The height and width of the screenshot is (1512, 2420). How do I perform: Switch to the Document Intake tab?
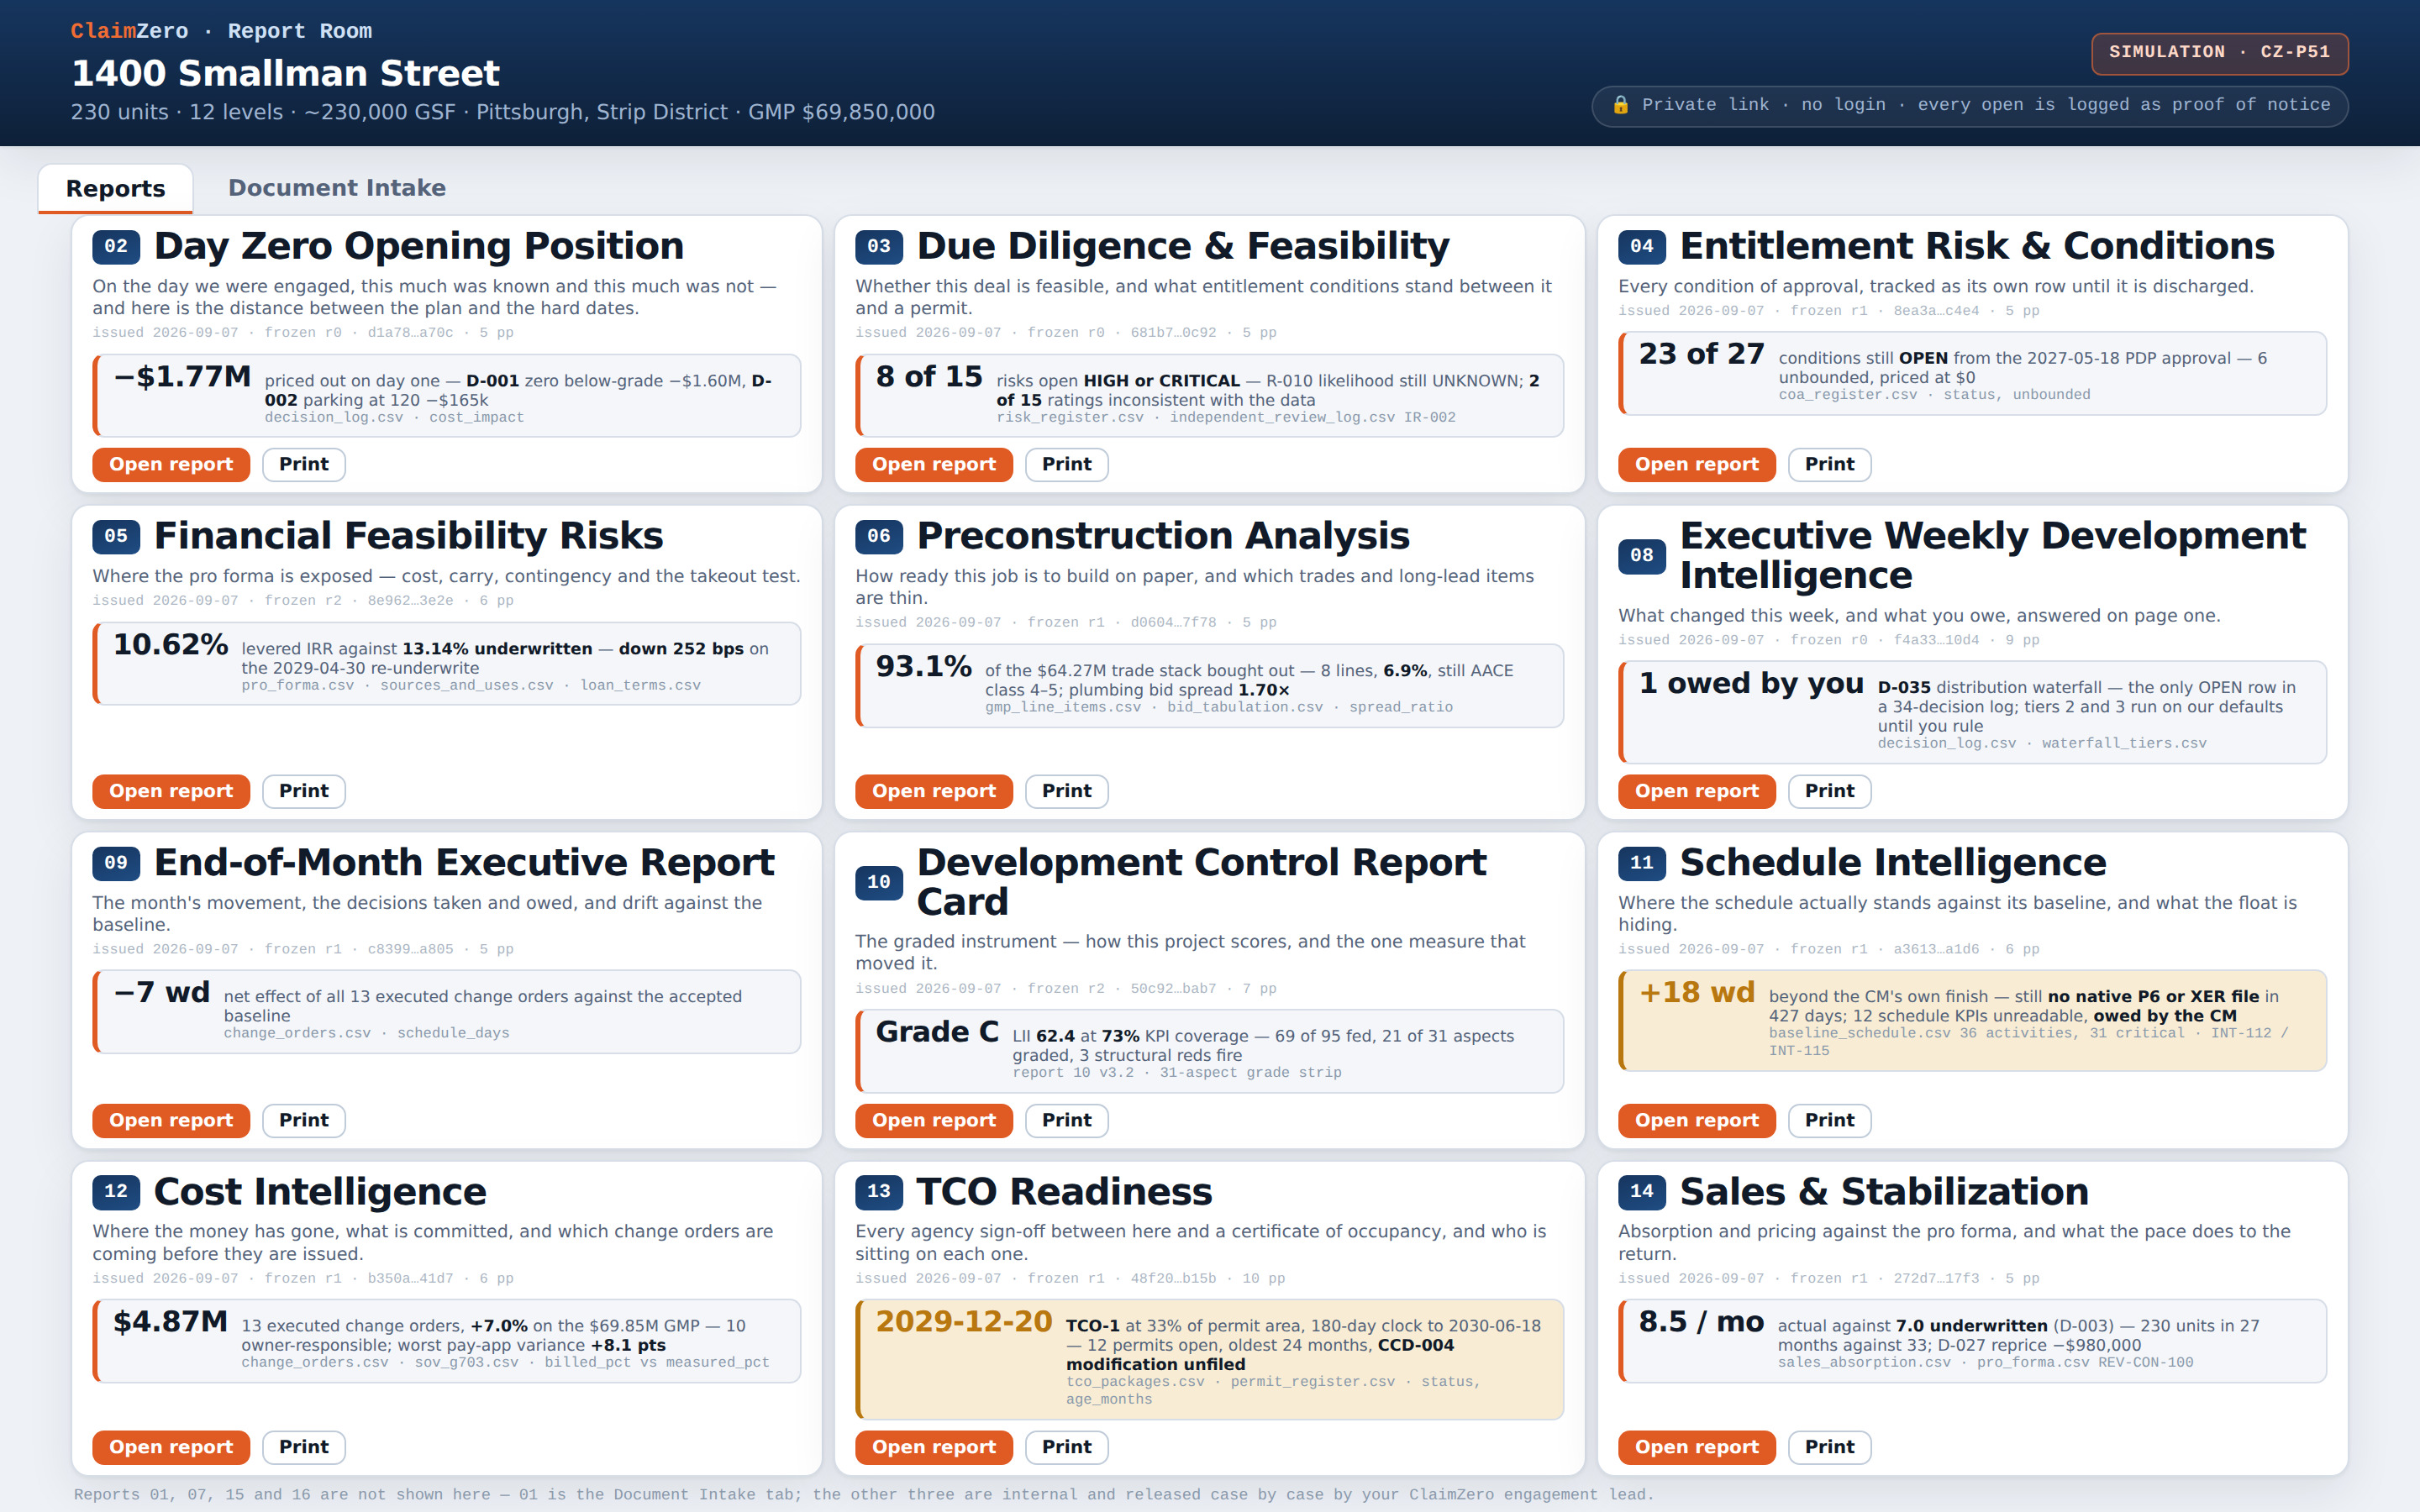pyautogui.click(x=337, y=188)
